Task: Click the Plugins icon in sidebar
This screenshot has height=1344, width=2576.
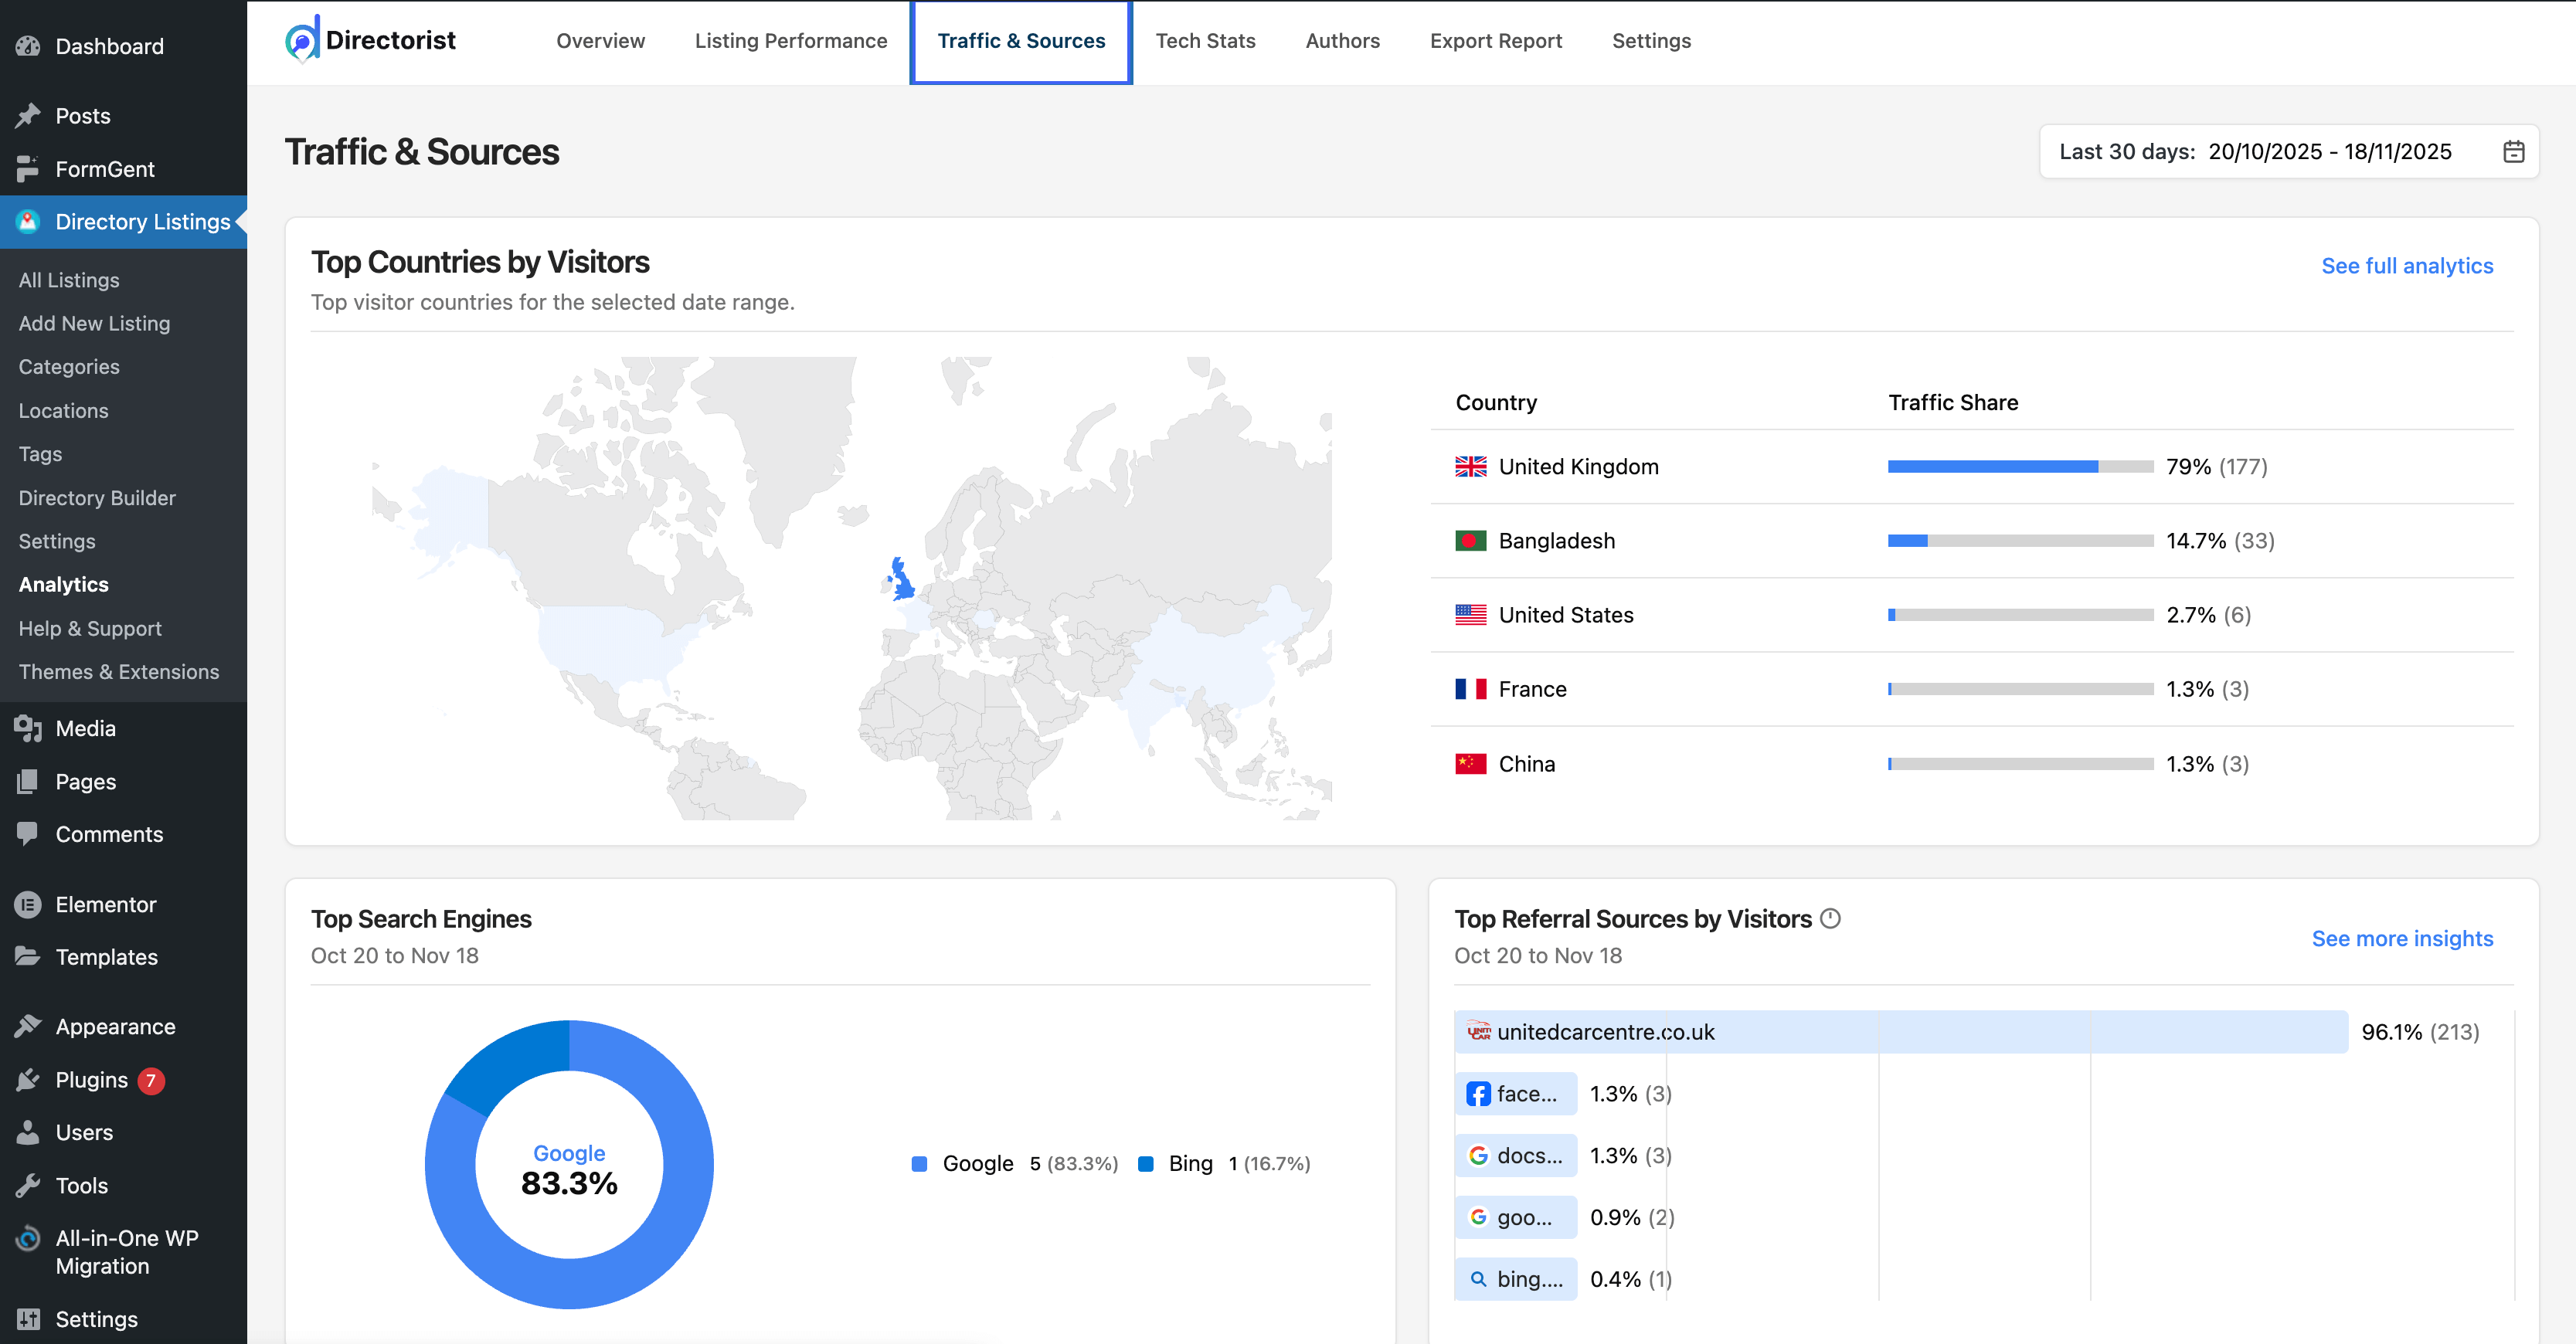Action: coord(28,1080)
